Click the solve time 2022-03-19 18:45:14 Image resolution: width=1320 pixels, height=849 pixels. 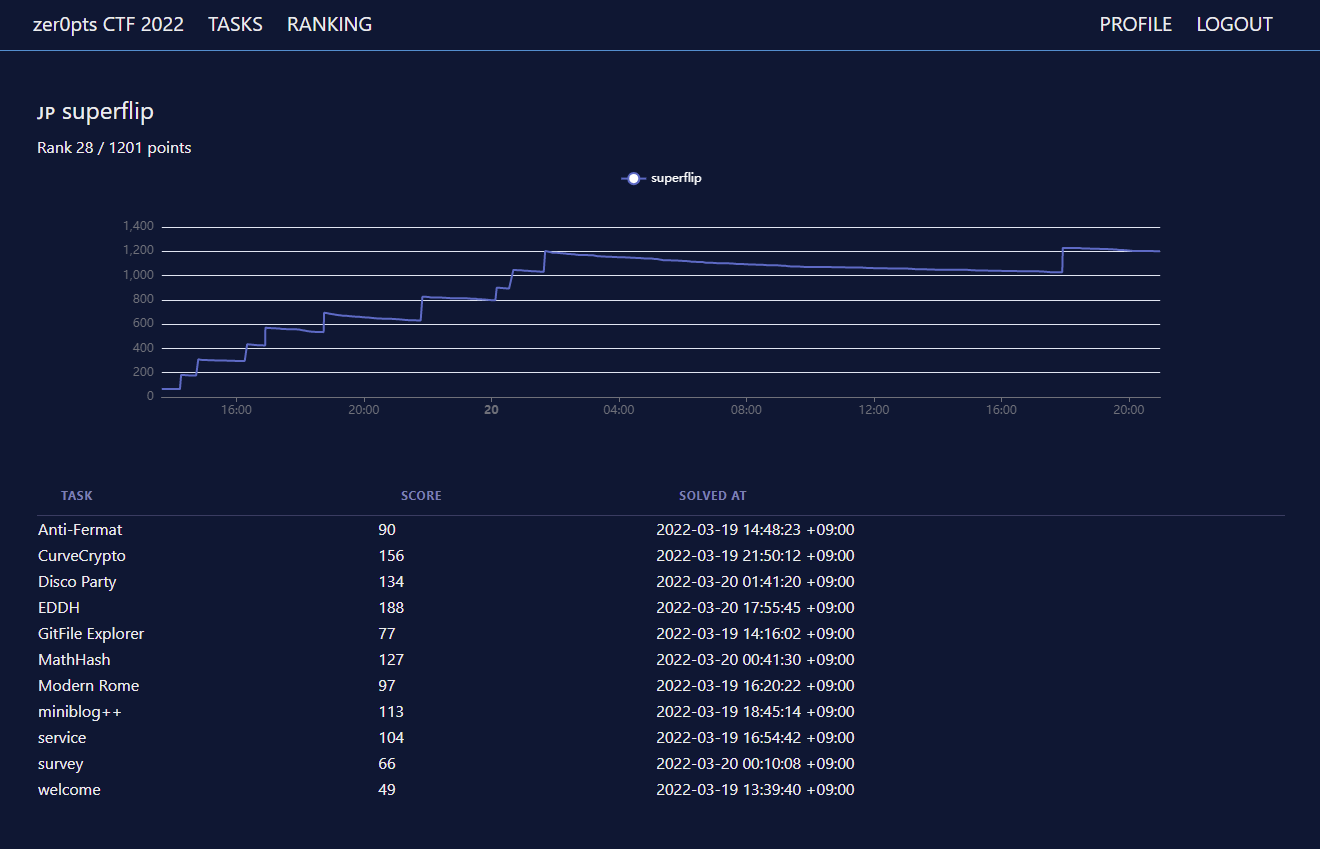tap(755, 712)
